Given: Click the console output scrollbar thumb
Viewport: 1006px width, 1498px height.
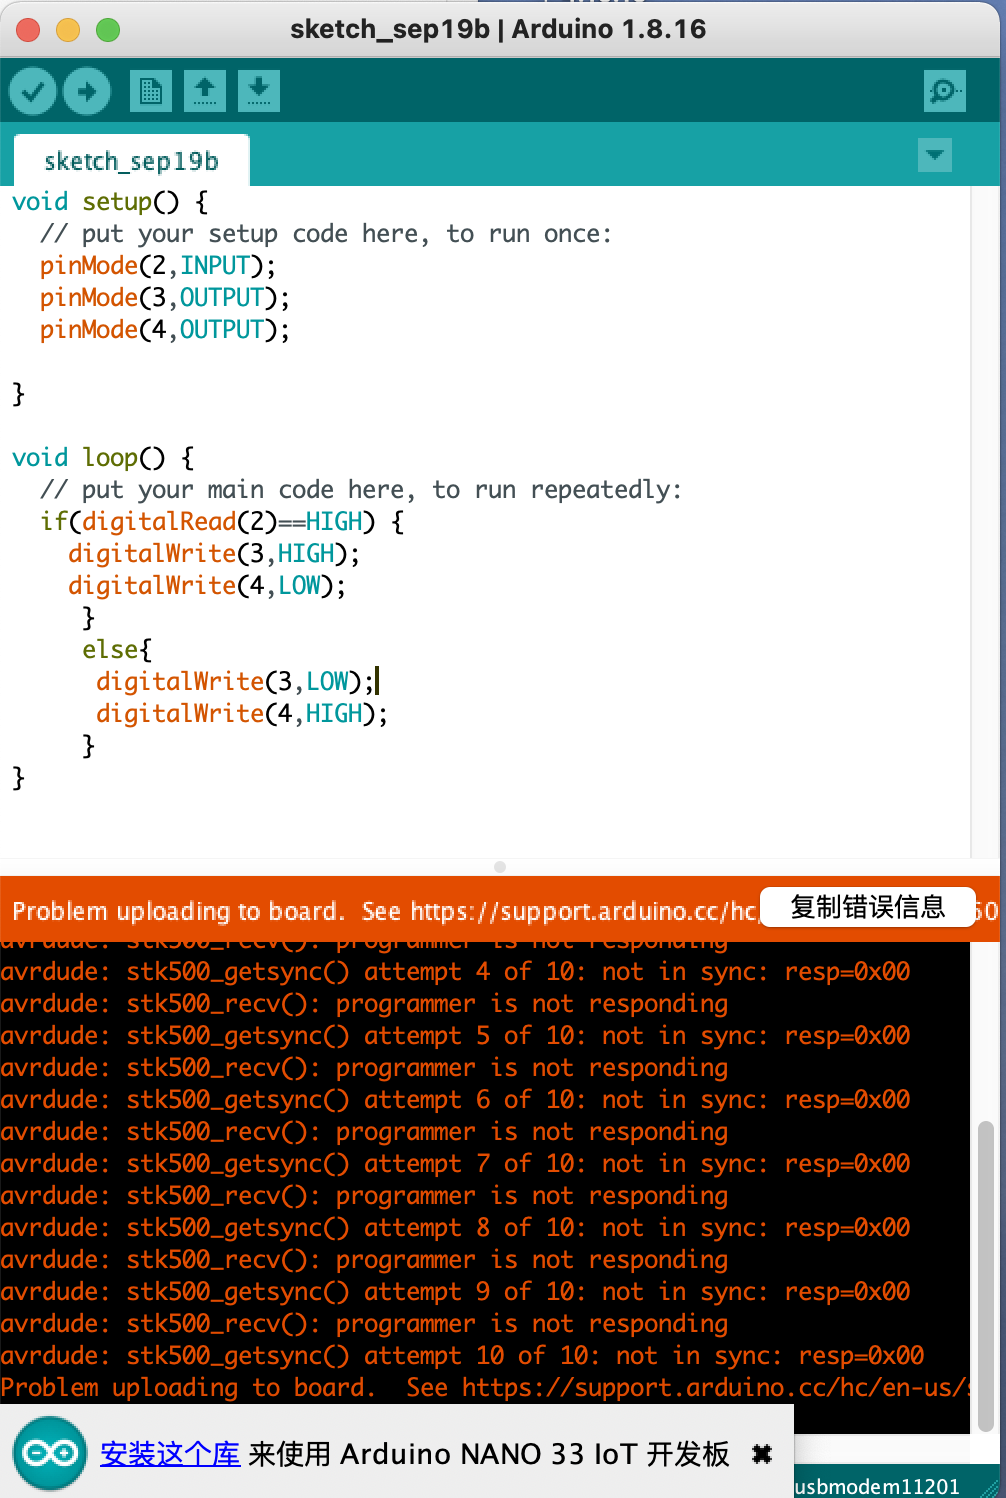Looking at the screenshot, I should pos(986,1275).
